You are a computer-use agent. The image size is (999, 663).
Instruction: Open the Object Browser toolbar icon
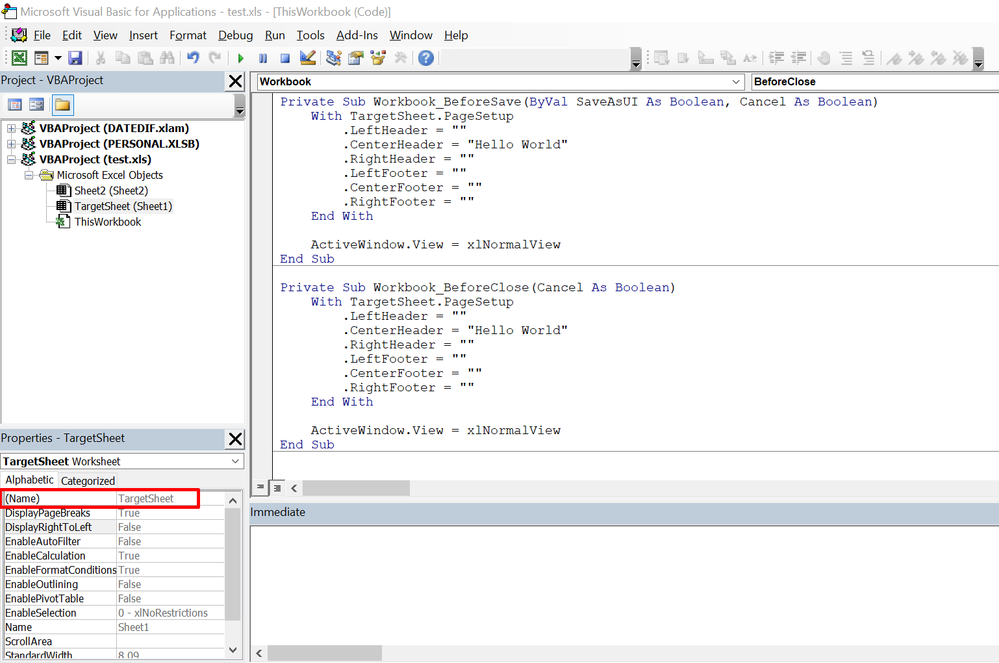(x=378, y=58)
